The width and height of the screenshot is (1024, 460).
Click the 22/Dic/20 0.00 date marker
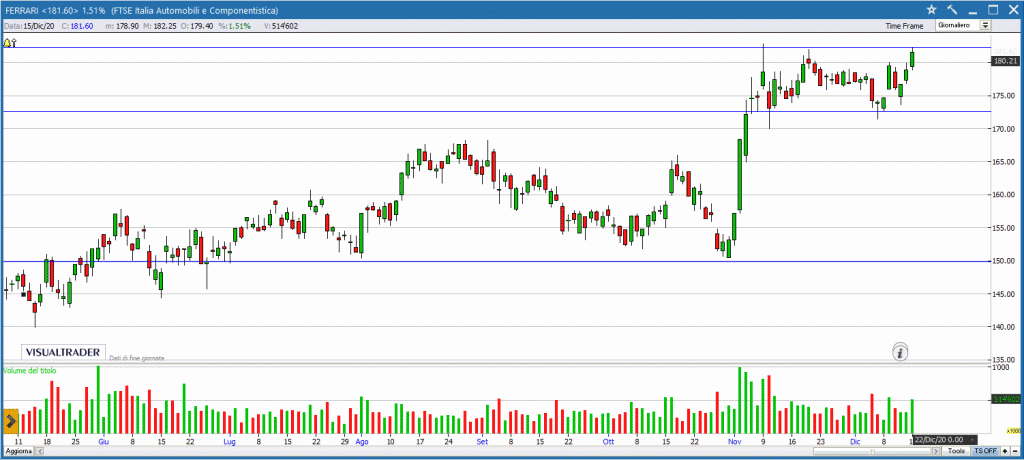click(x=945, y=440)
